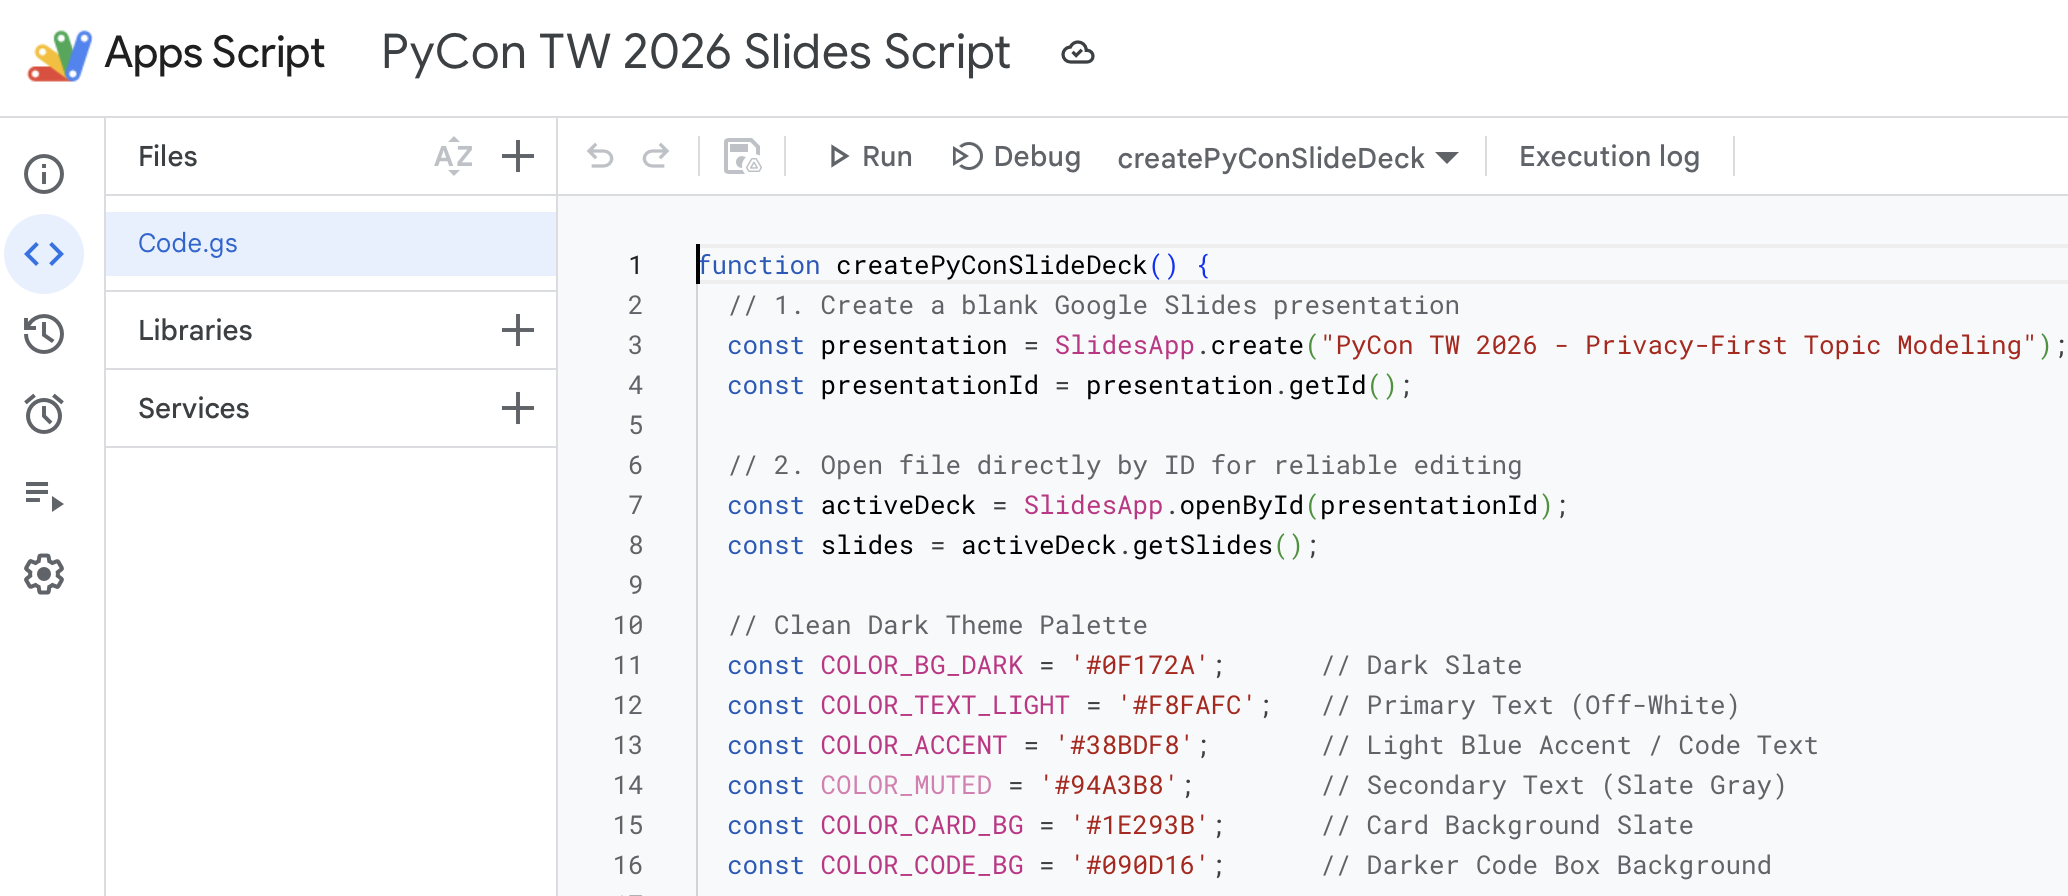
Task: Run the selected function
Action: click(x=870, y=157)
